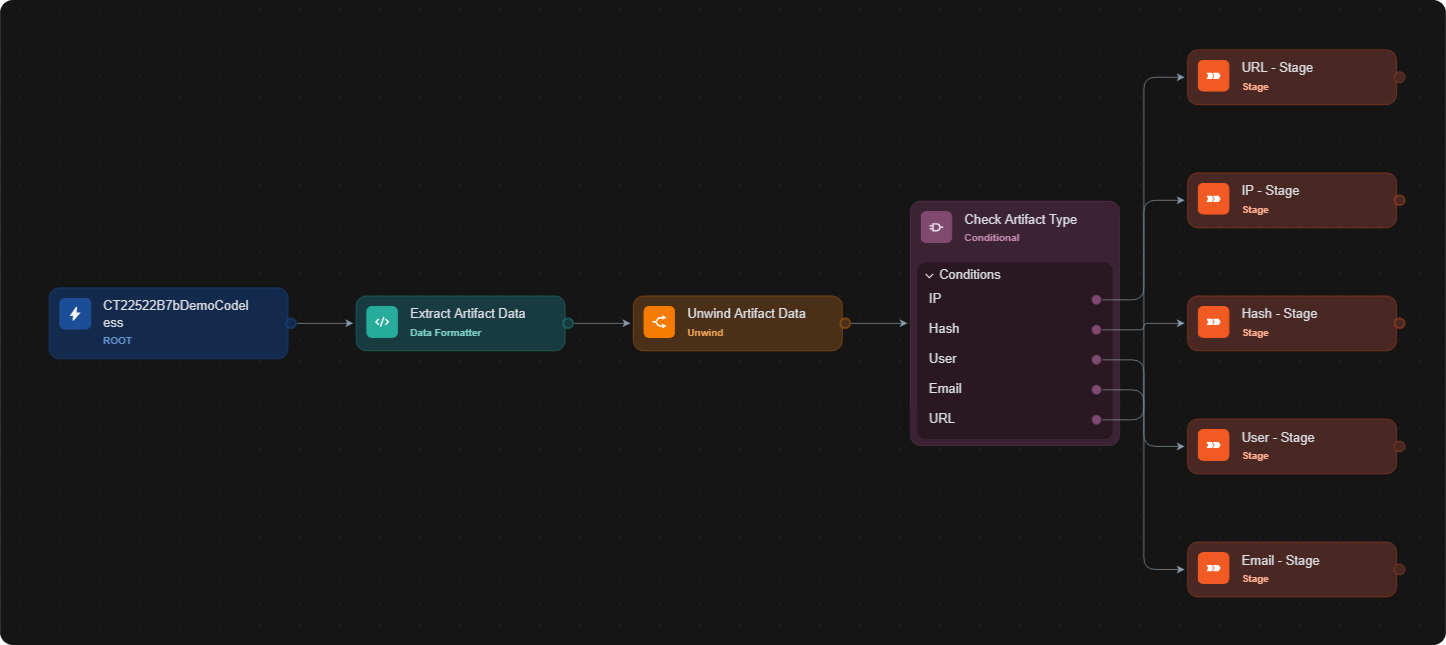Select the Extract Artifact Data node title

[467, 313]
